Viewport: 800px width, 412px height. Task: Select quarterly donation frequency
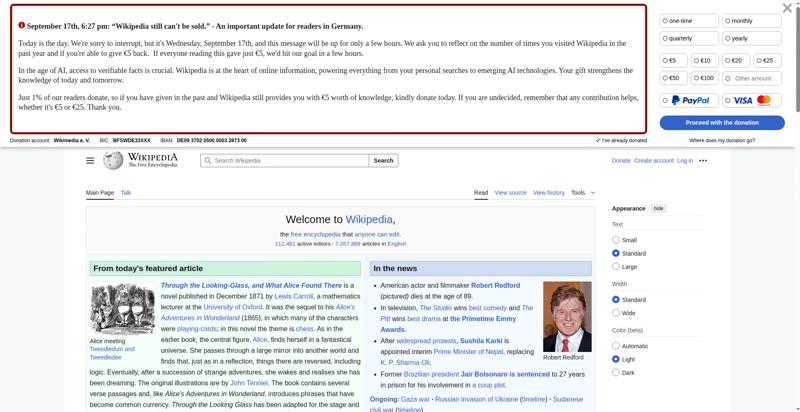click(689, 38)
